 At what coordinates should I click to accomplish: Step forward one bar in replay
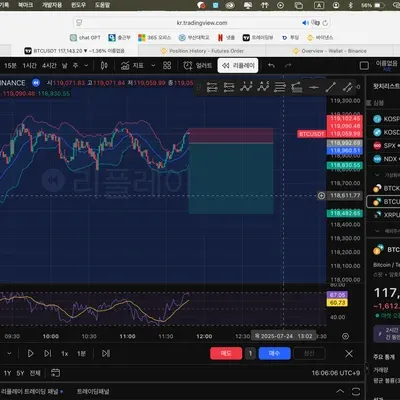click(x=48, y=353)
